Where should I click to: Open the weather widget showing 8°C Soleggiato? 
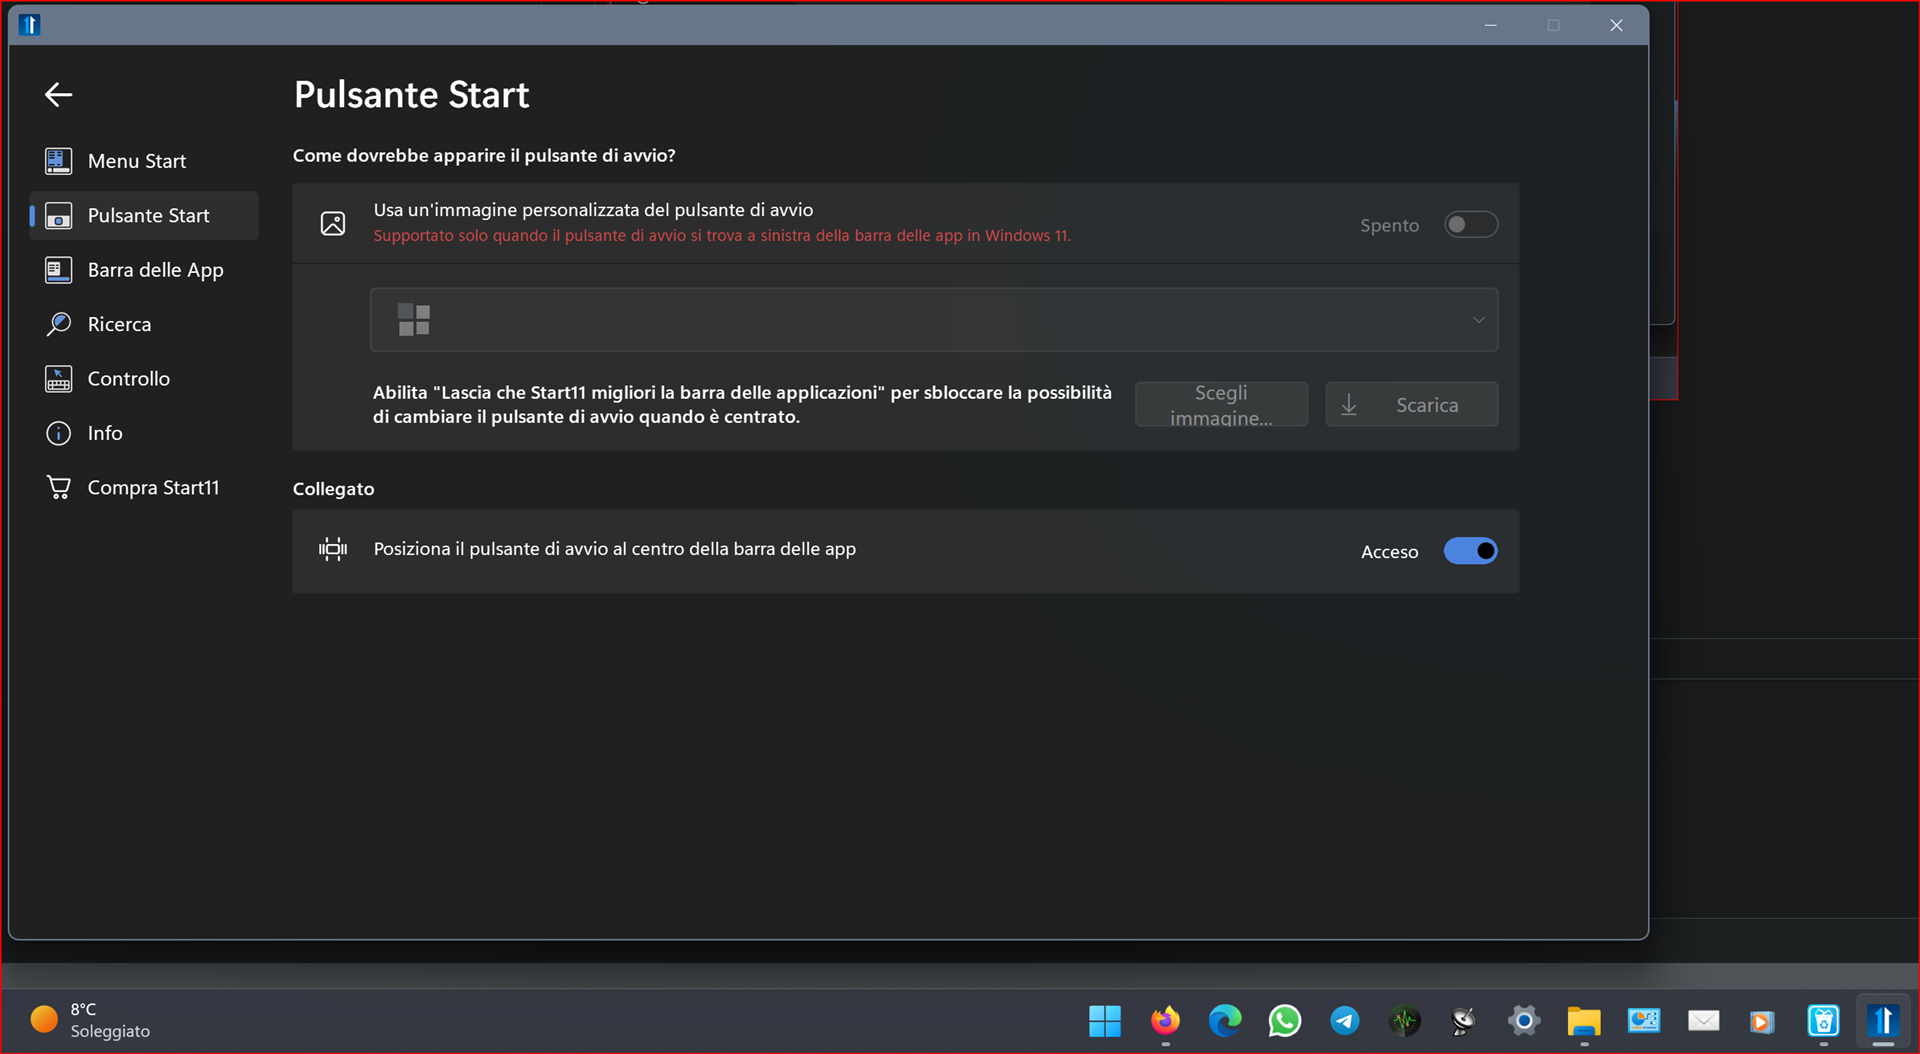coord(90,1021)
